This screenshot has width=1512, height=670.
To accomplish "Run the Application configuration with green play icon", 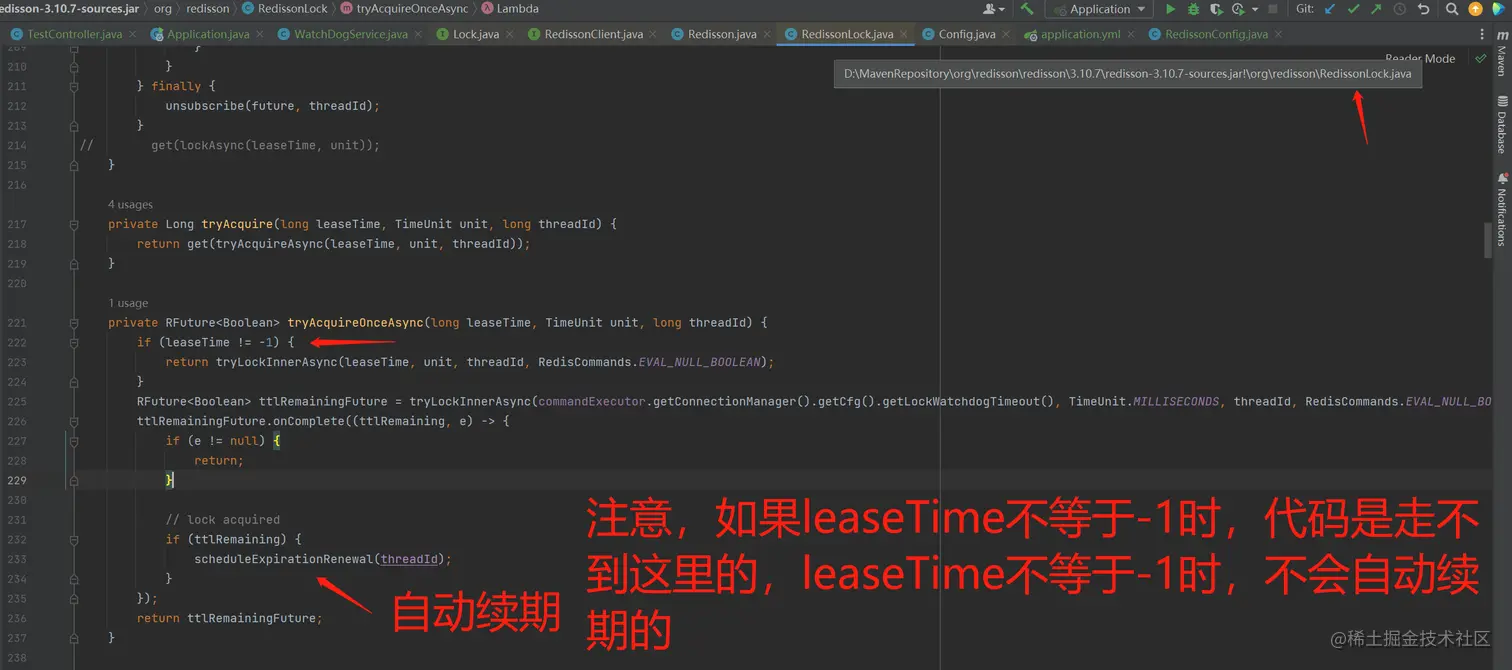I will (x=1170, y=9).
